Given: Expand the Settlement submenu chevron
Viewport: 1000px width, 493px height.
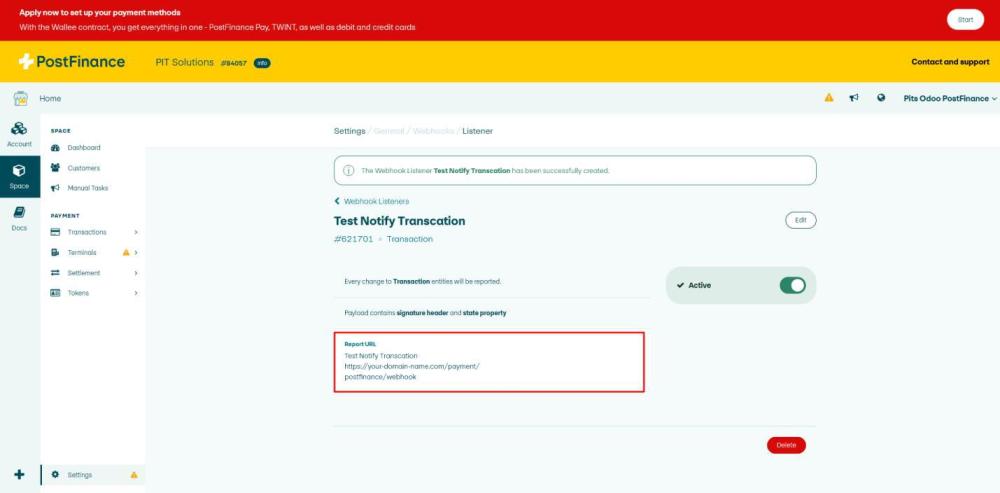Looking at the screenshot, I should click(136, 273).
